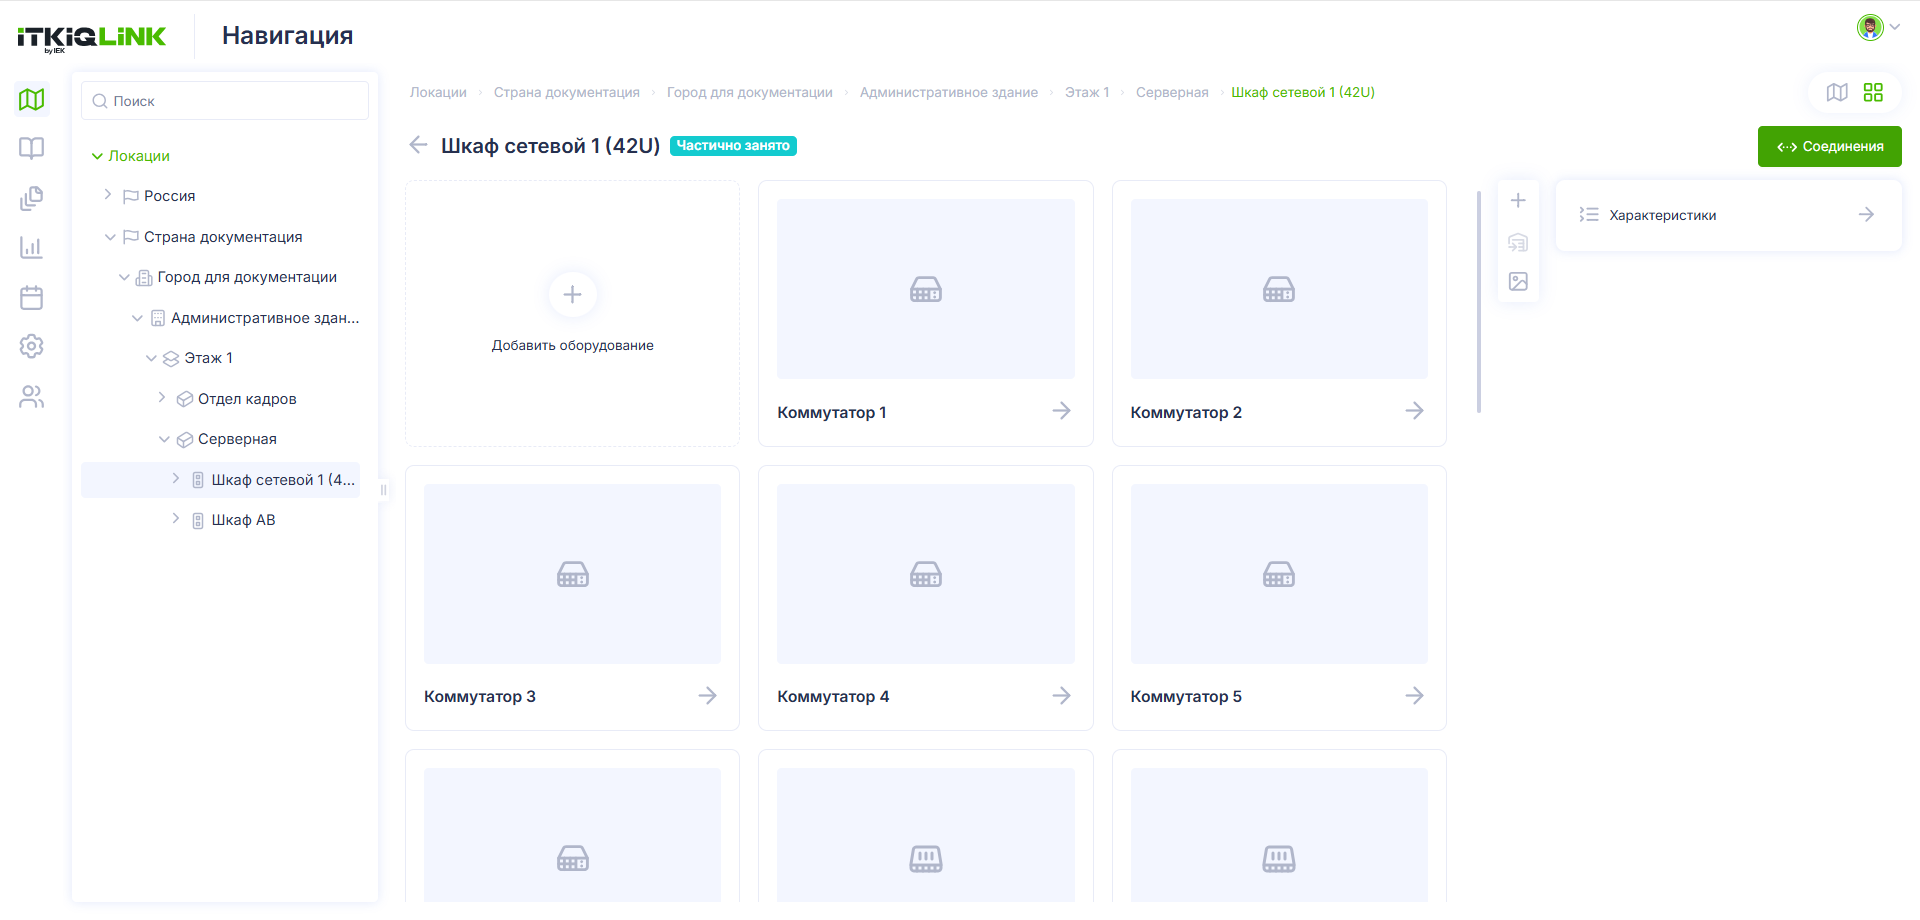
Task: Select Серверная in the tree
Action: pyautogui.click(x=237, y=439)
